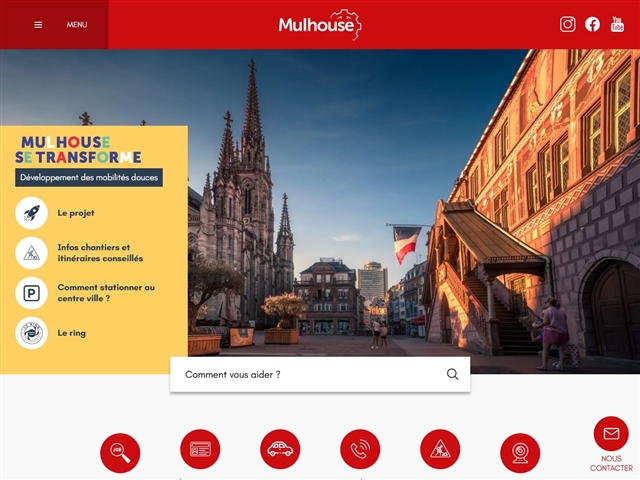
Task: Go to the Mulhouse logo homepage
Action: (x=320, y=24)
